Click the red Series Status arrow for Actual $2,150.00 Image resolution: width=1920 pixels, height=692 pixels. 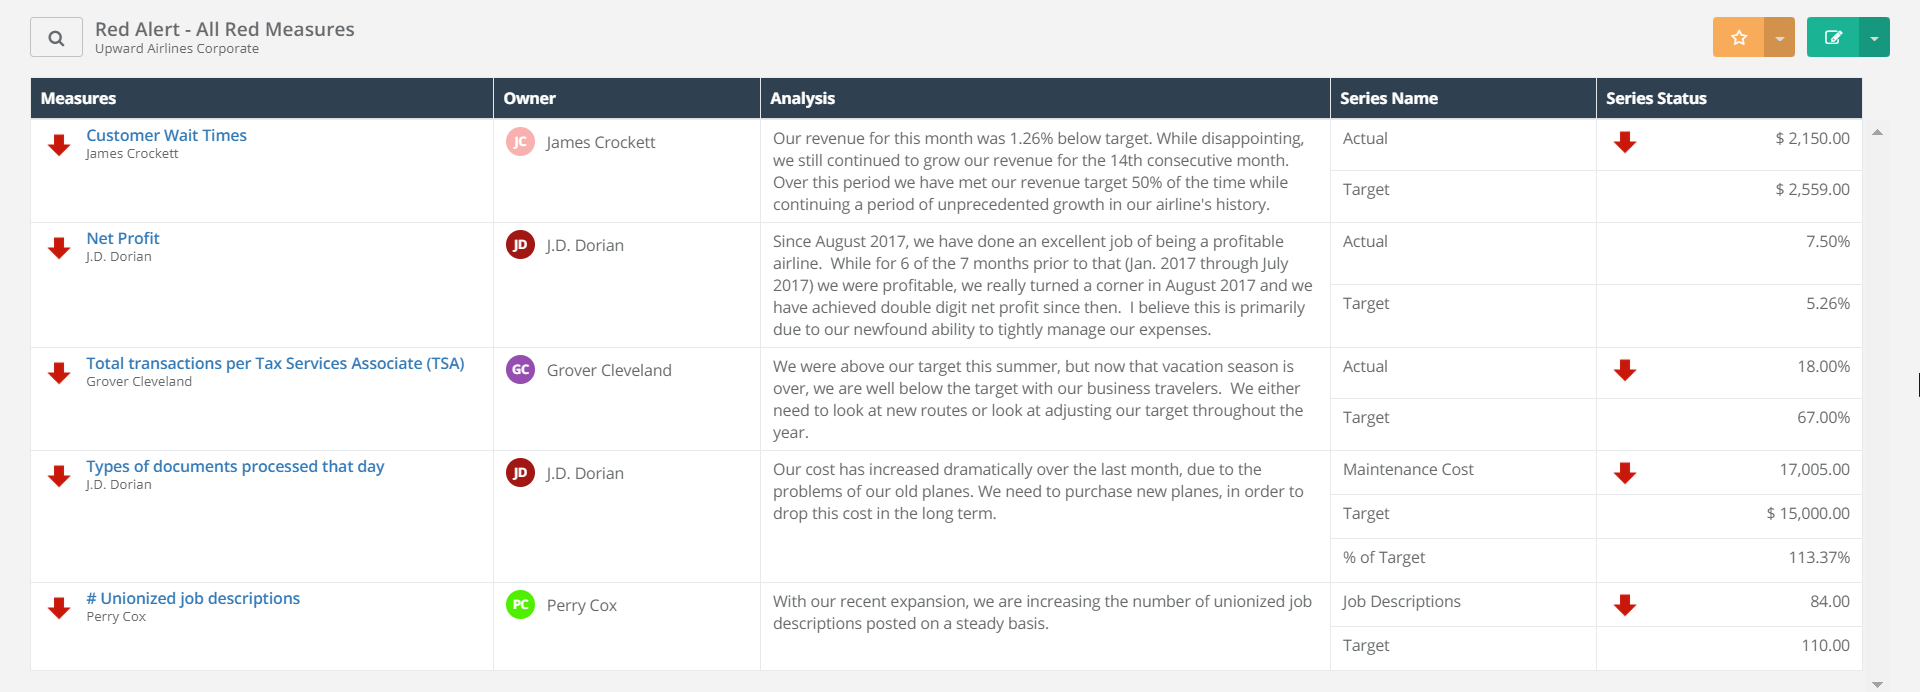pyautogui.click(x=1626, y=142)
